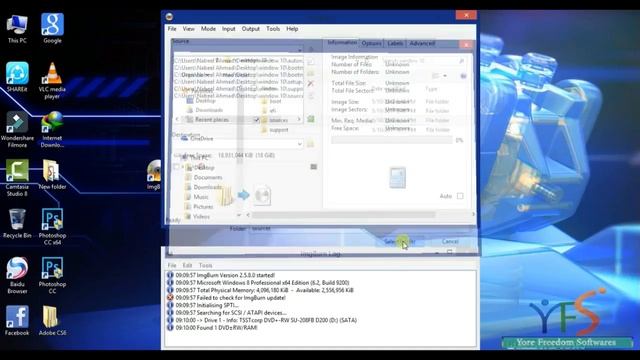Open the Recycle Bin

pyautogui.click(x=17, y=223)
